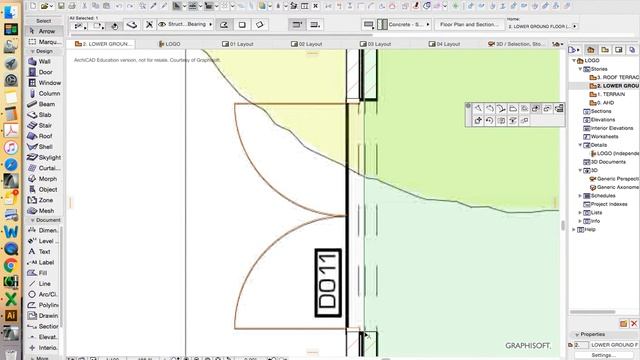The height and width of the screenshot is (360, 640).
Task: Activate the Zone tool
Action: tap(44, 200)
